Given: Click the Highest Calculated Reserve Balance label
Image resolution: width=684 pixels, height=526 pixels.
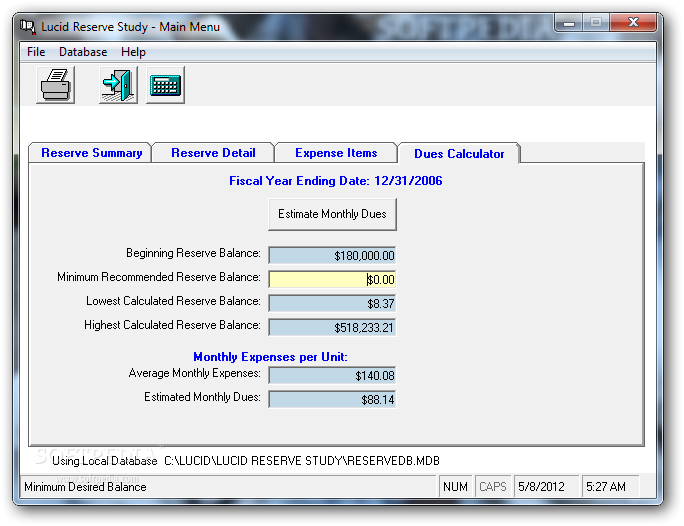Looking at the screenshot, I should click(x=172, y=325).
